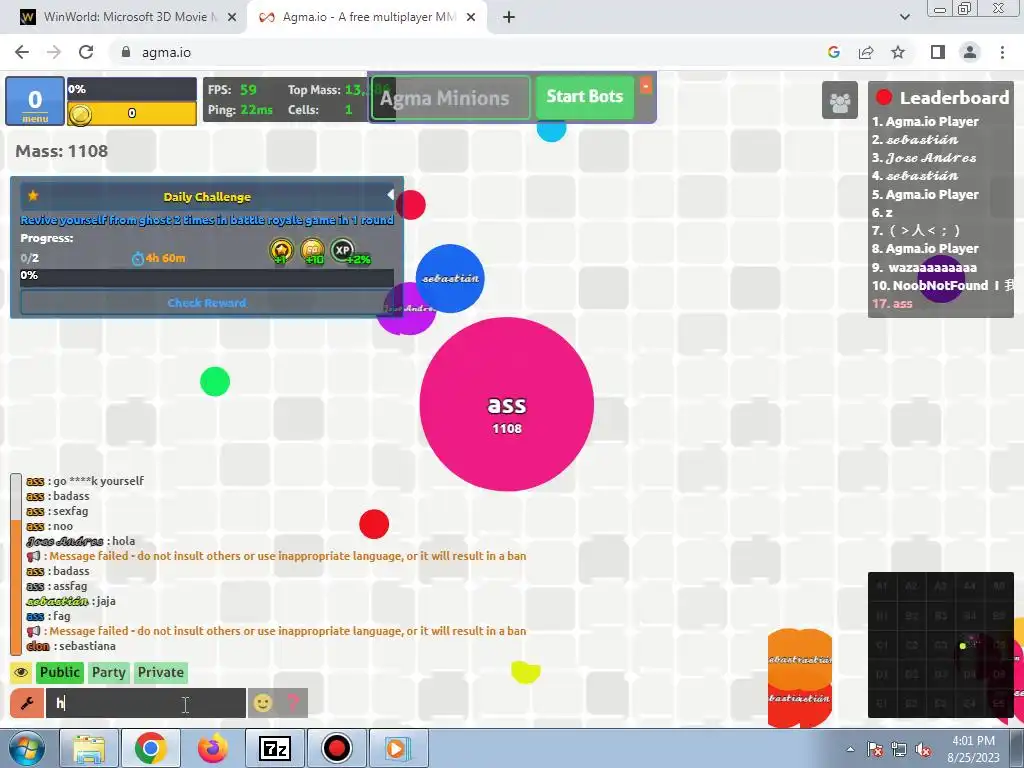Click chat message 'sebastiana'
The width and height of the screenshot is (1024, 768).
tap(88, 646)
